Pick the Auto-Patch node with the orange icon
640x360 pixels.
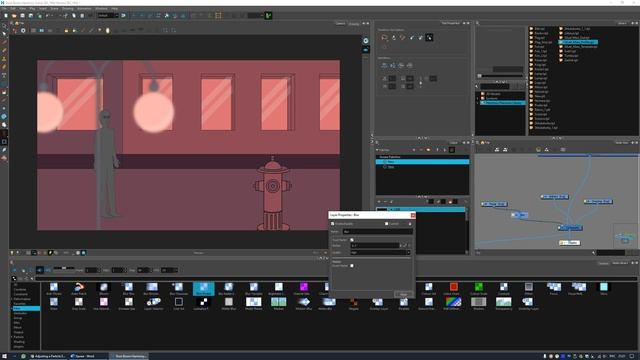coord(79,288)
